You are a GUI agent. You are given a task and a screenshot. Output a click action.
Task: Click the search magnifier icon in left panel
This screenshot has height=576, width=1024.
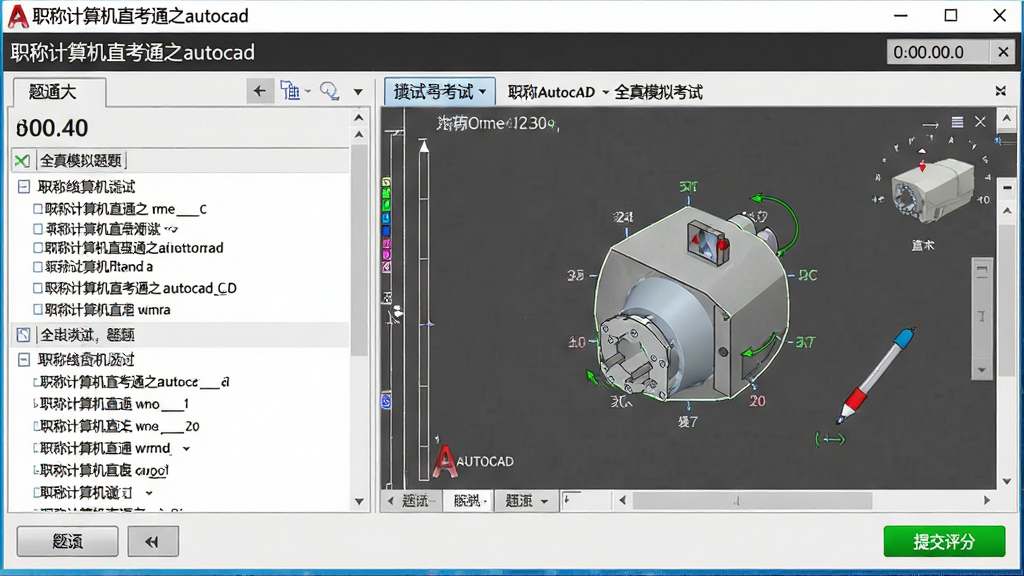(329, 91)
